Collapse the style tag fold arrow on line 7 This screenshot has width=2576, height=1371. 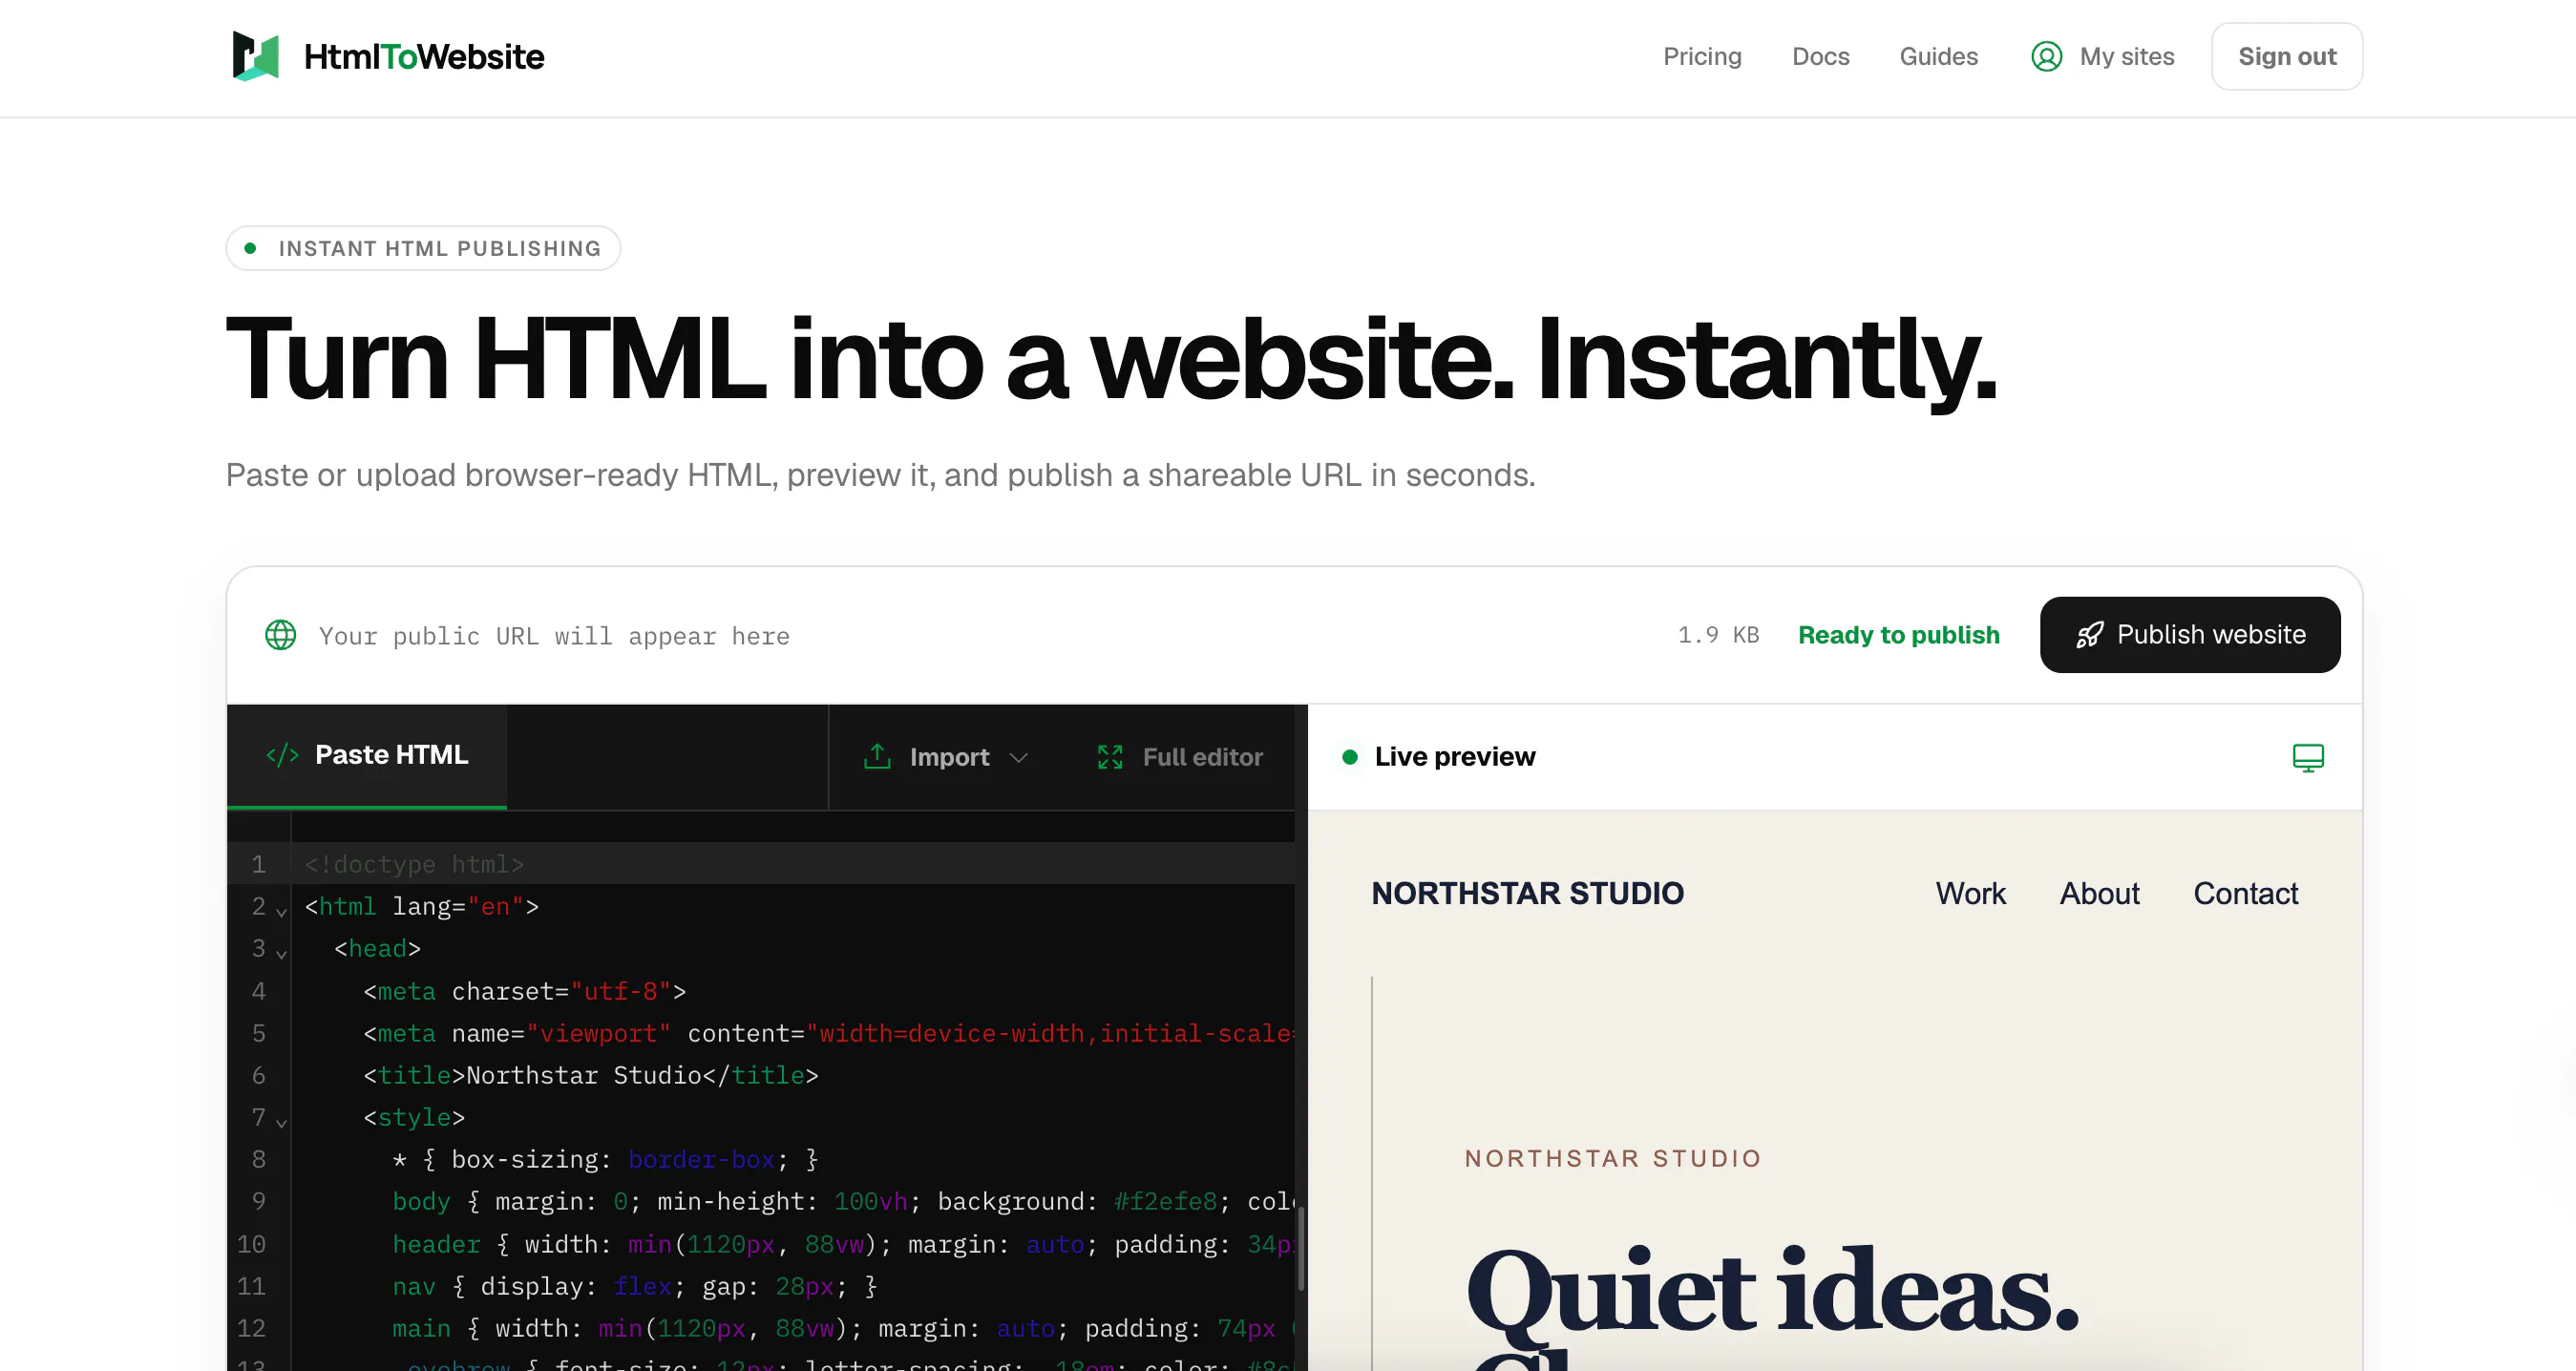[282, 1123]
